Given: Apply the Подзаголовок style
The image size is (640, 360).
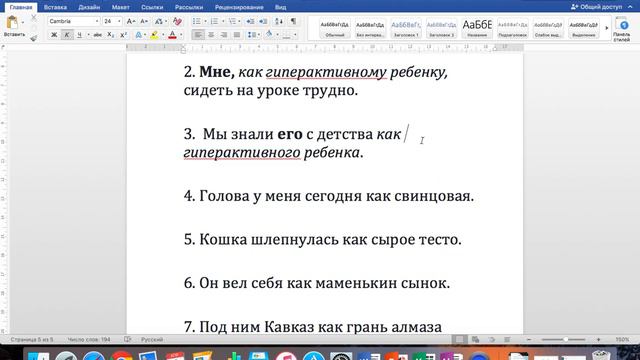Looking at the screenshot, I should tap(512, 29).
